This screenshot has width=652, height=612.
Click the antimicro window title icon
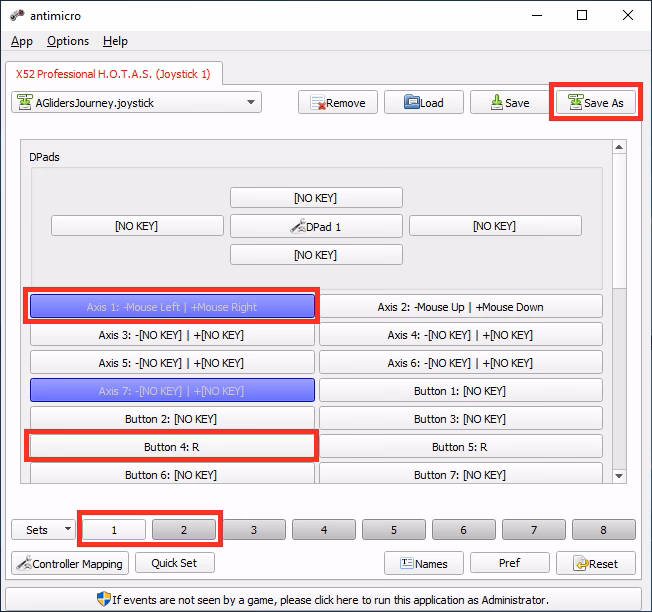tap(17, 15)
